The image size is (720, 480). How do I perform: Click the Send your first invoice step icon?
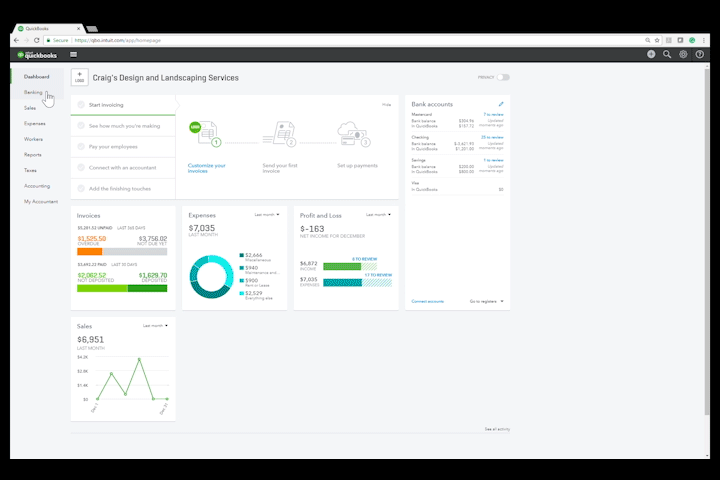279,134
